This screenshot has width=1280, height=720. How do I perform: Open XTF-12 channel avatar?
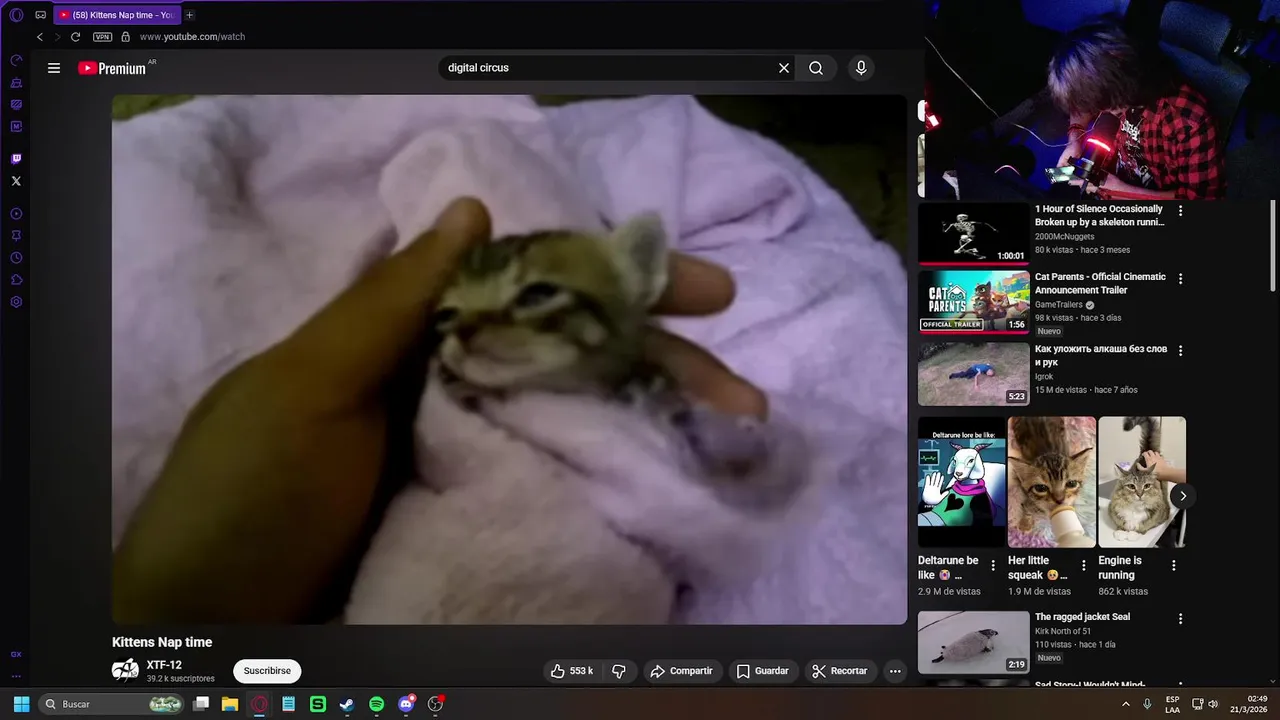click(x=125, y=670)
